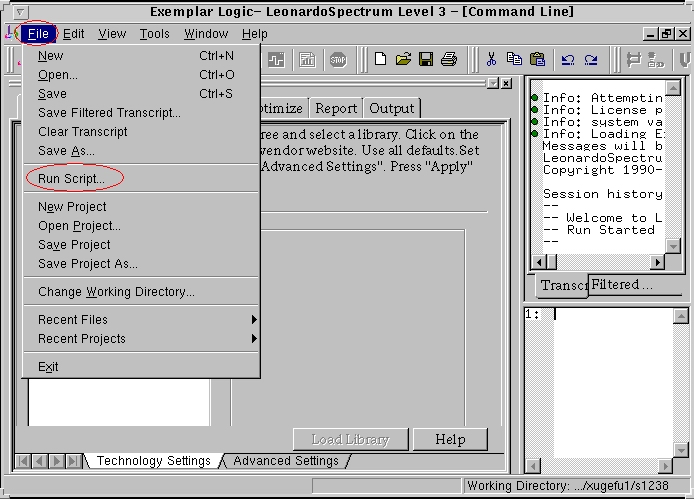Click the Help button
This screenshot has width=694, height=499.
pyautogui.click(x=450, y=439)
